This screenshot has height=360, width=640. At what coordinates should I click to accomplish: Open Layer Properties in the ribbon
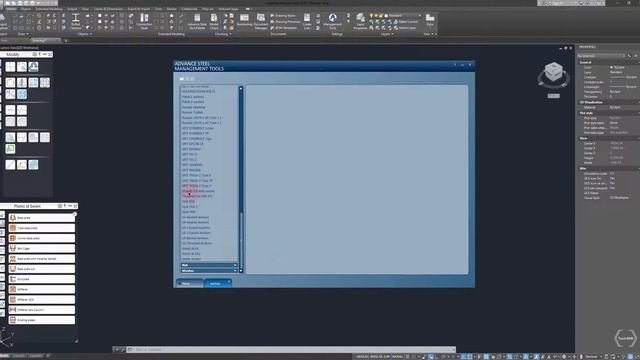click(x=360, y=21)
